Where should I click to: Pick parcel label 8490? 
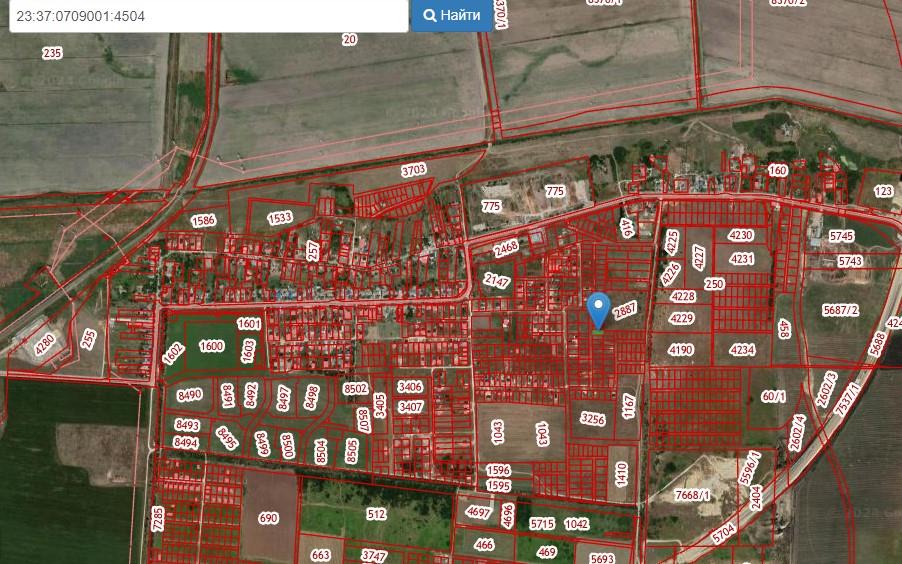click(189, 395)
